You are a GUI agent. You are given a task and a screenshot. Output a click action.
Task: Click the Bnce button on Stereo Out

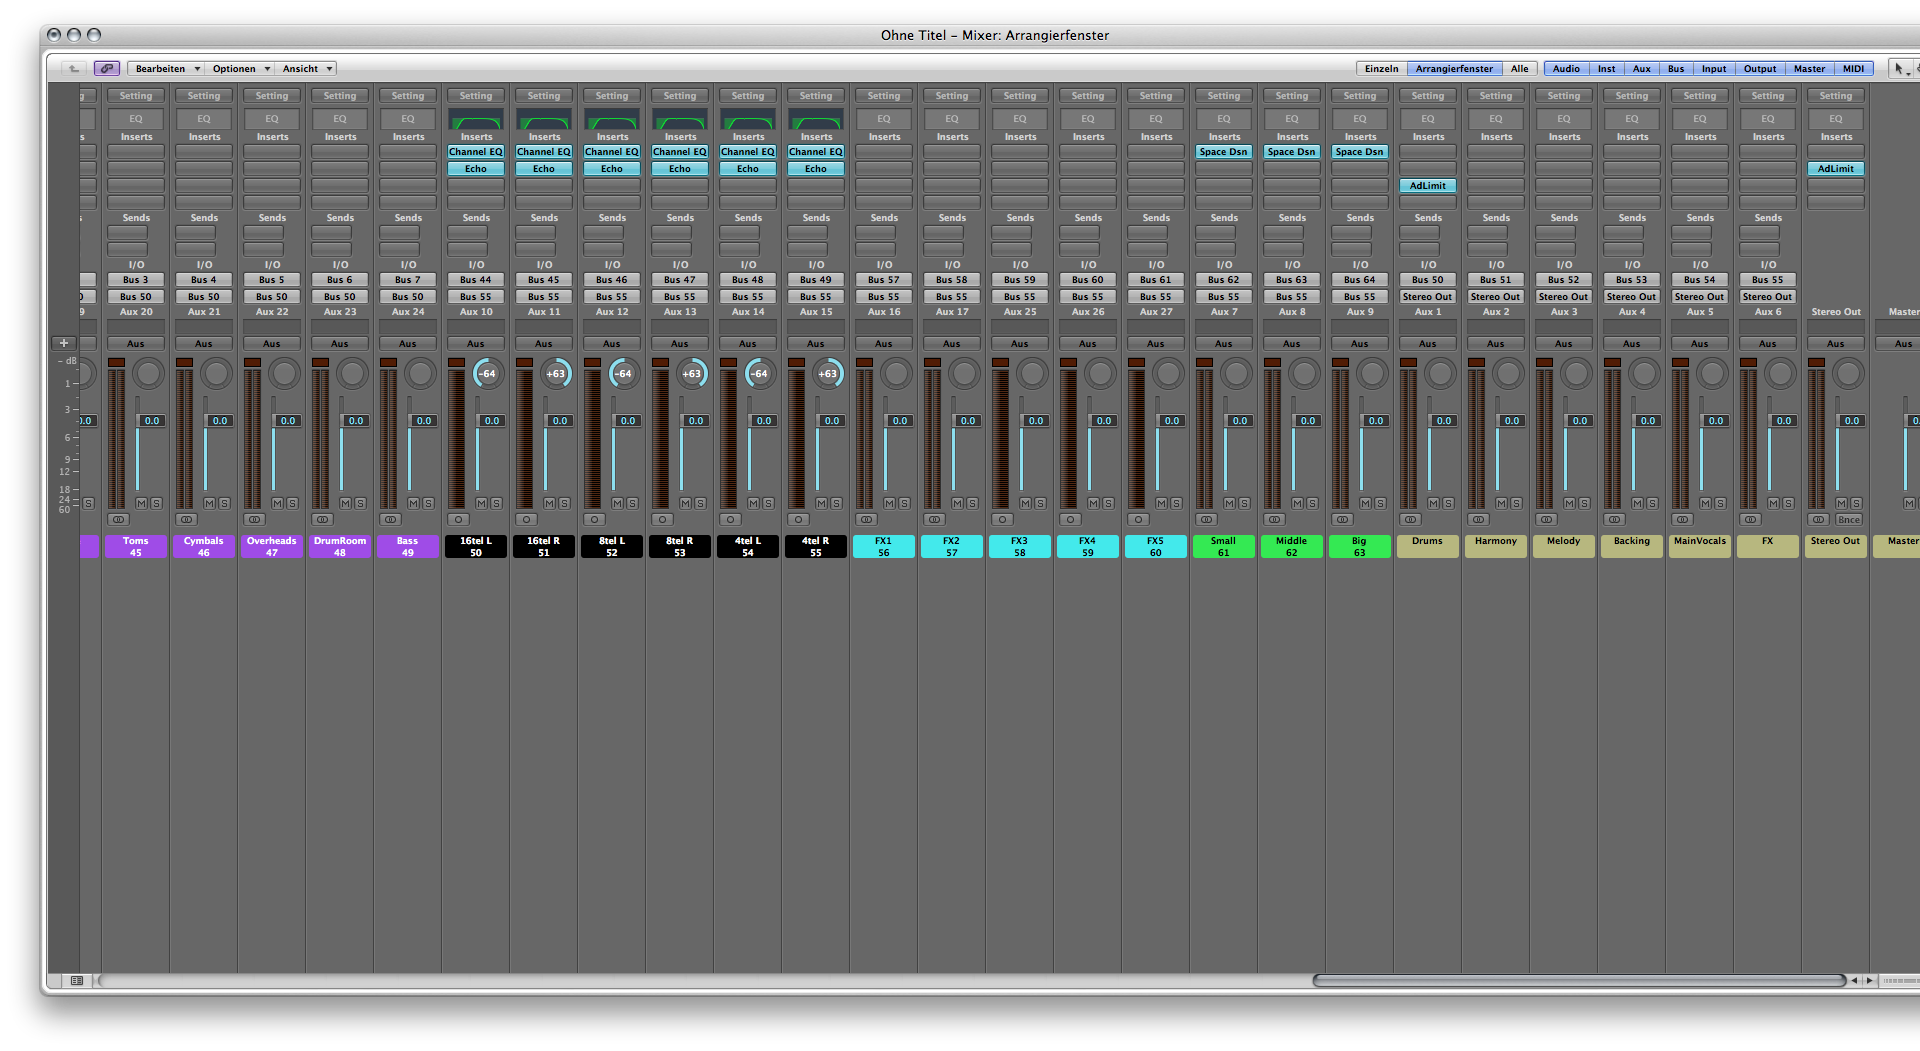pyautogui.click(x=1849, y=520)
